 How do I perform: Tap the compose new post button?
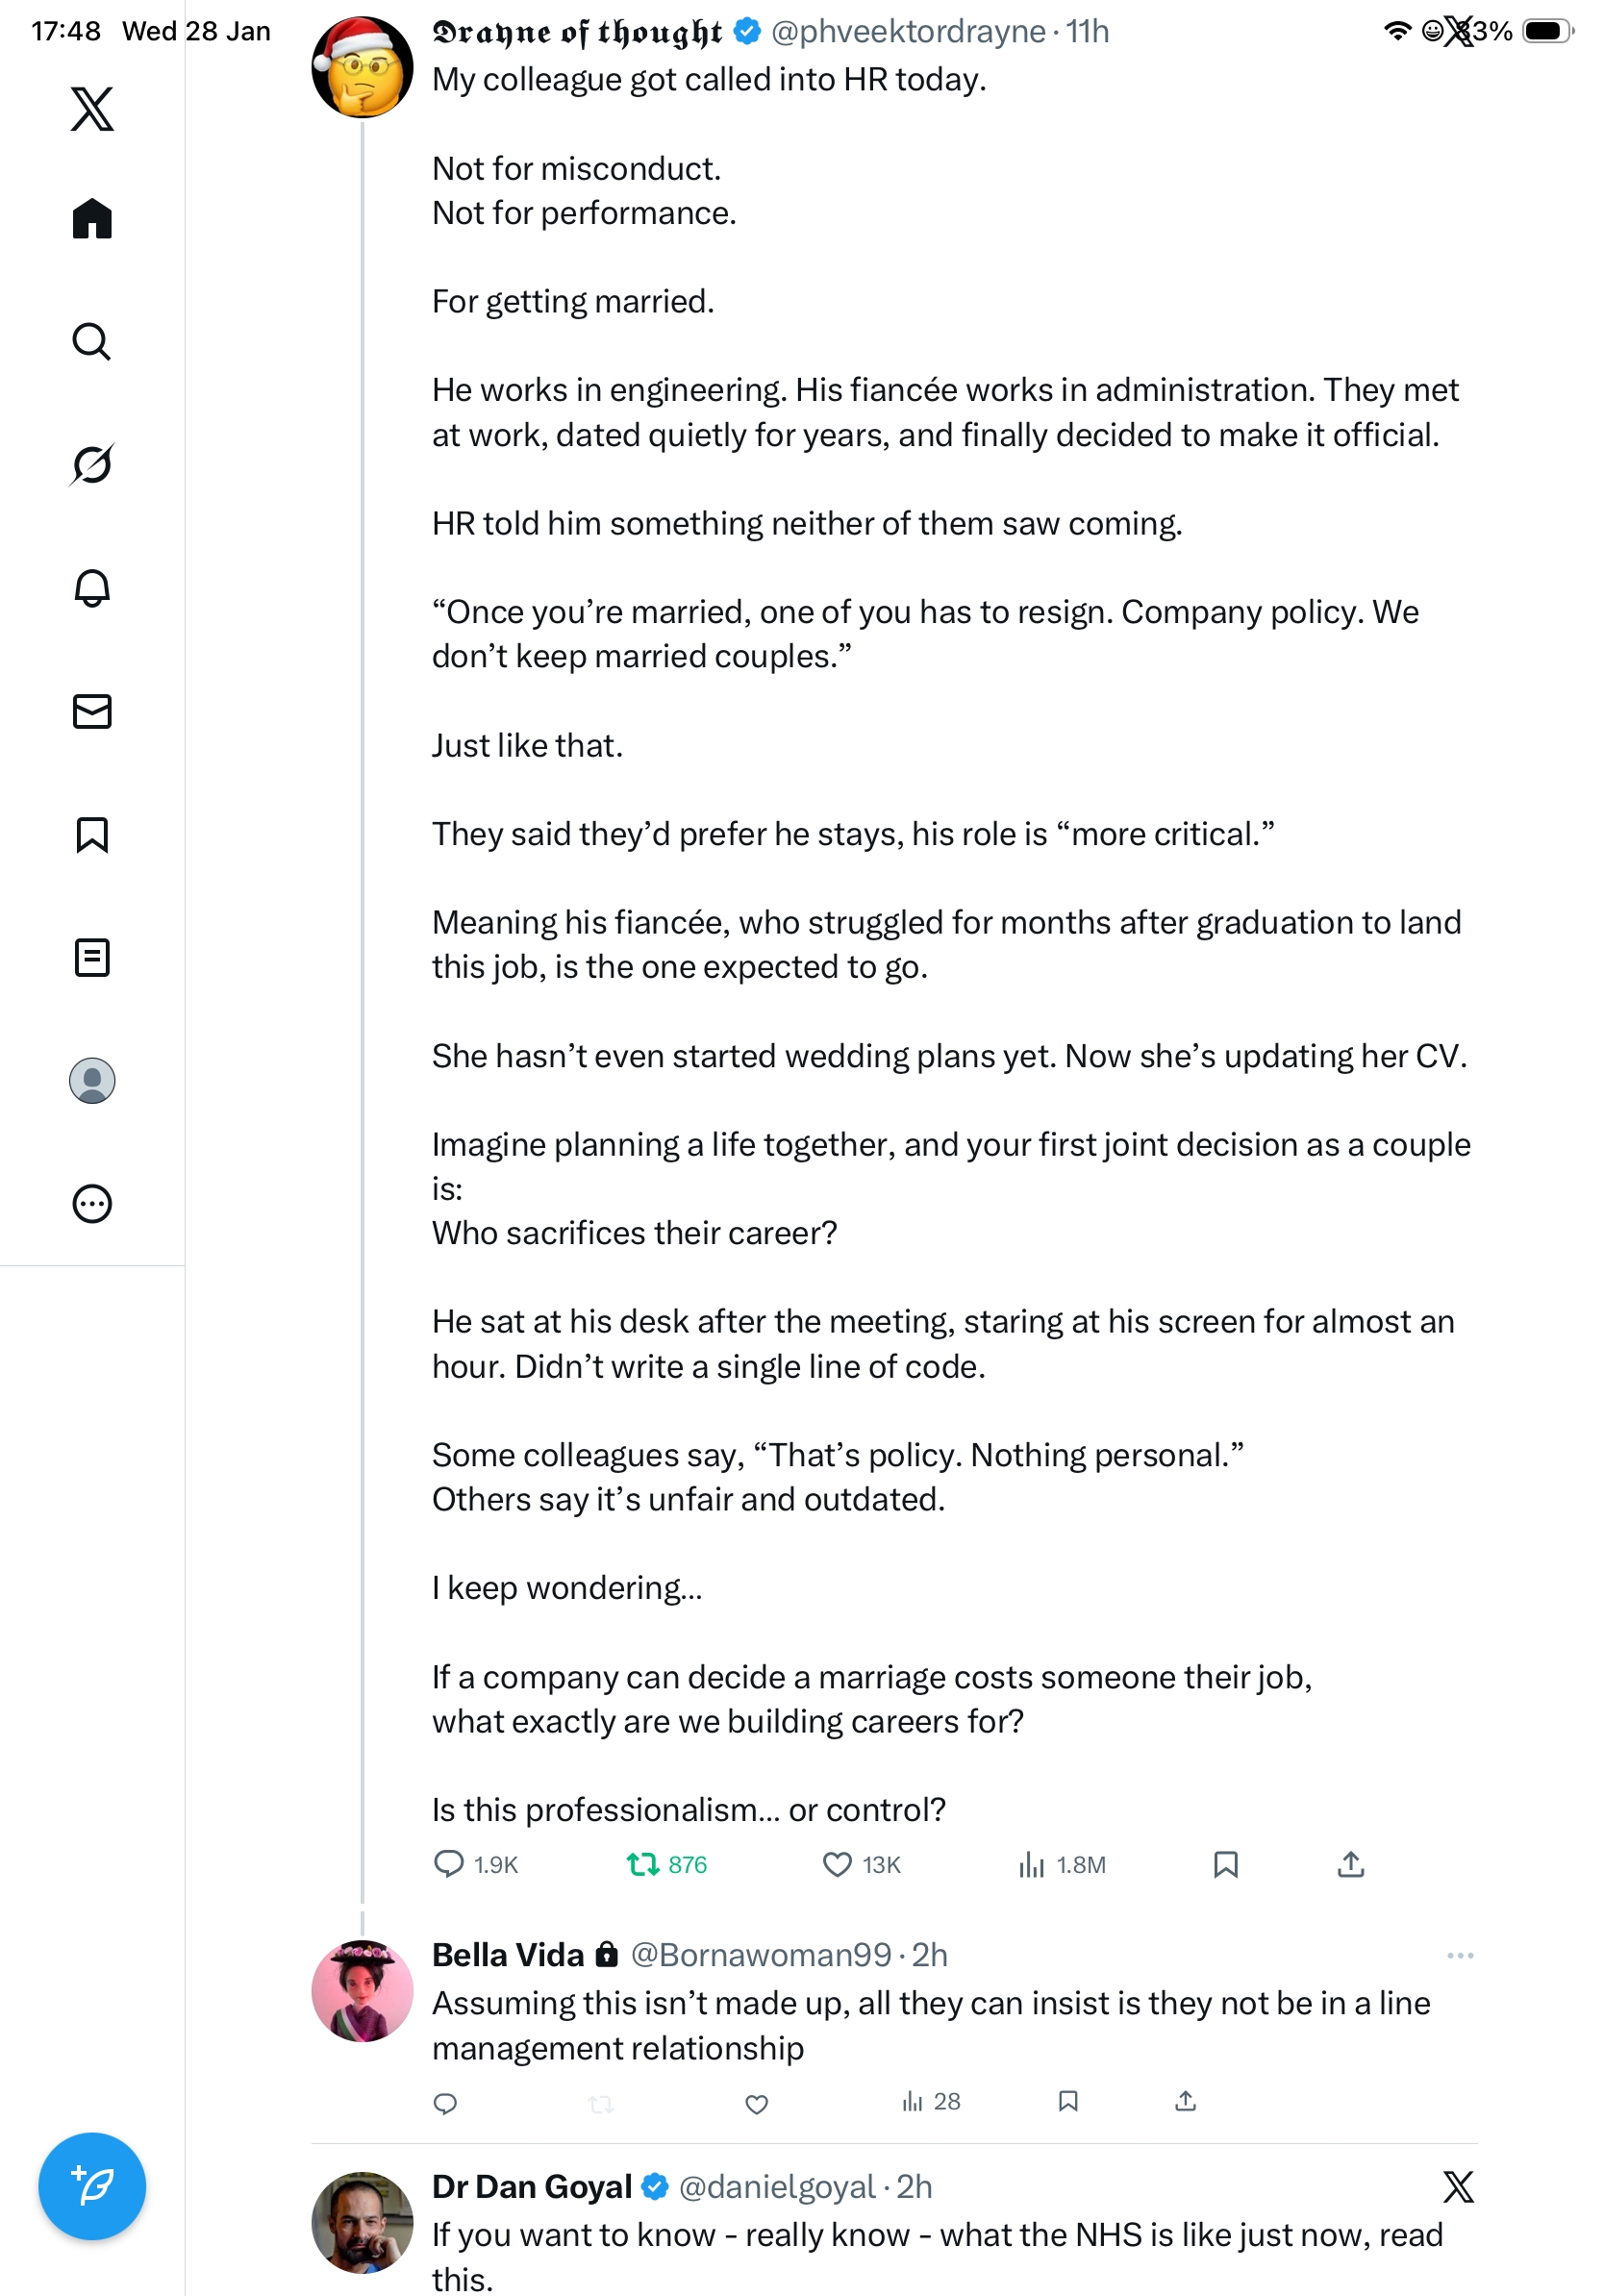click(92, 2185)
